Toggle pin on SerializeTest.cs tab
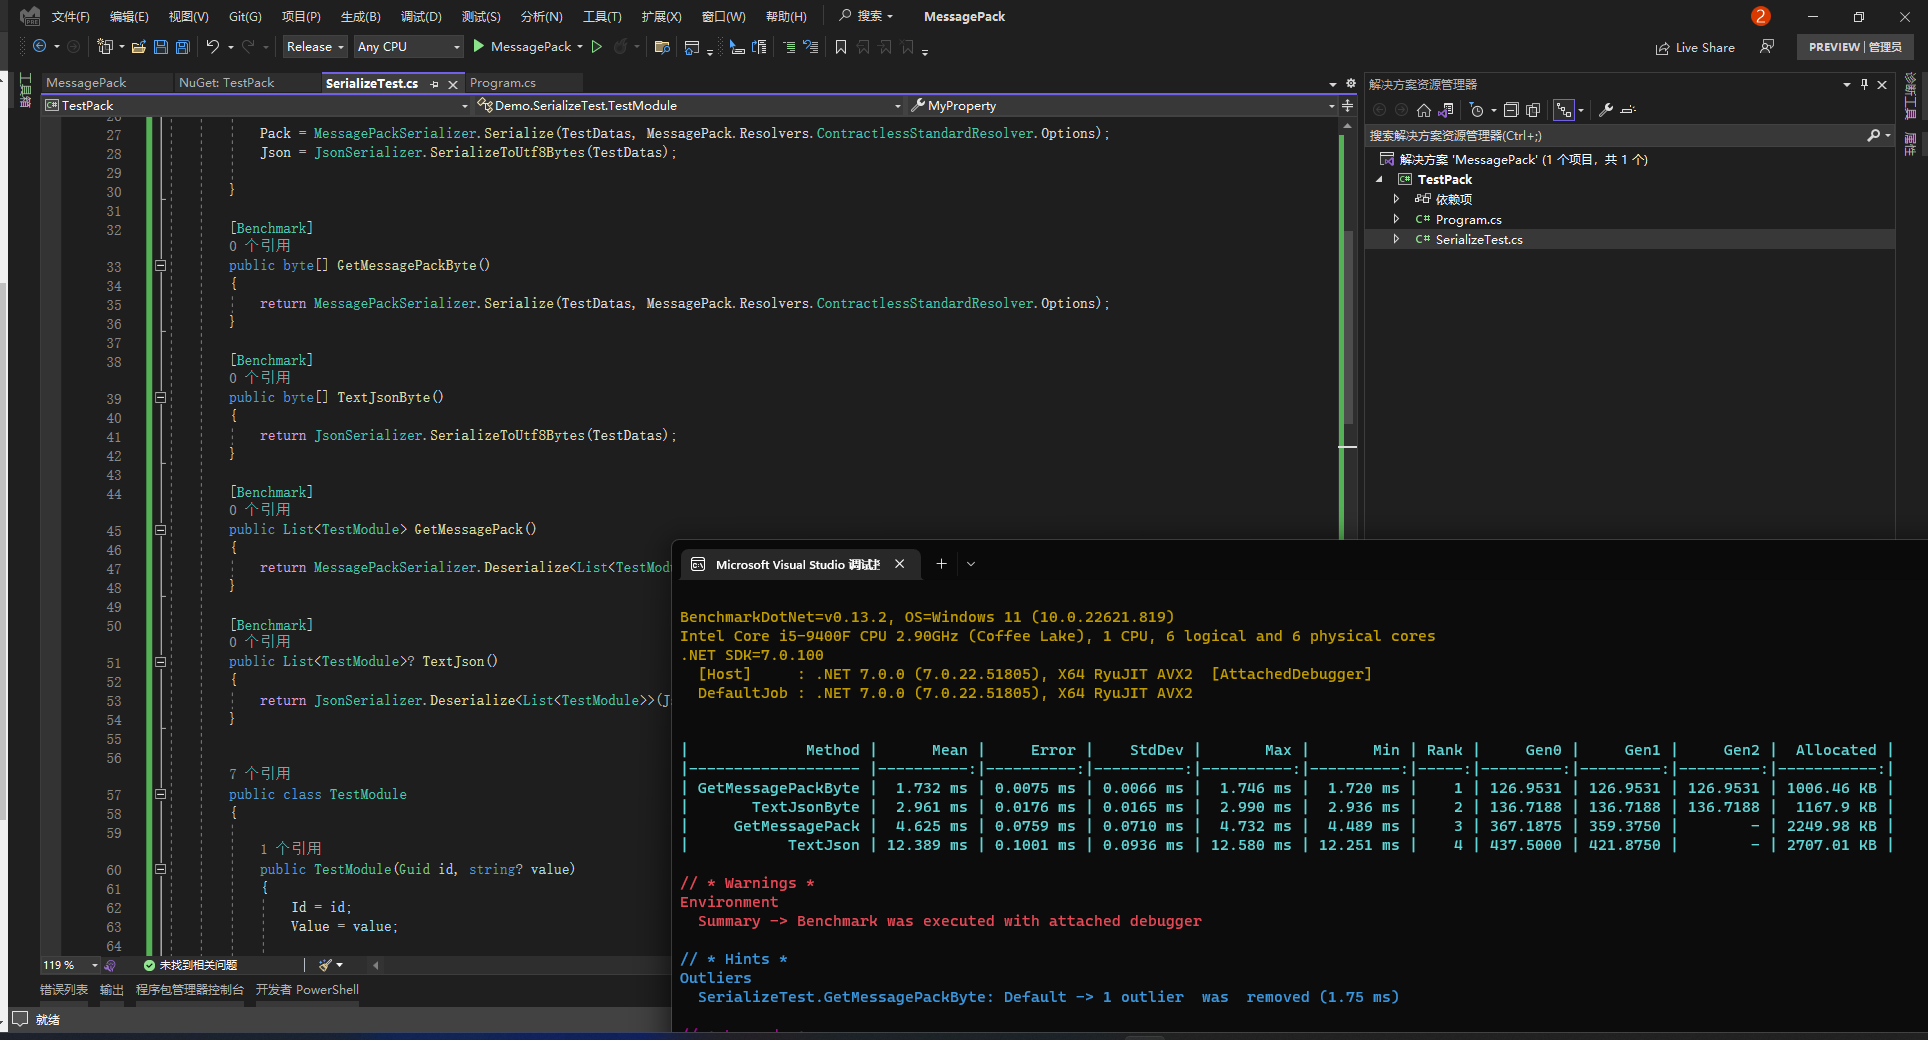 click(434, 84)
